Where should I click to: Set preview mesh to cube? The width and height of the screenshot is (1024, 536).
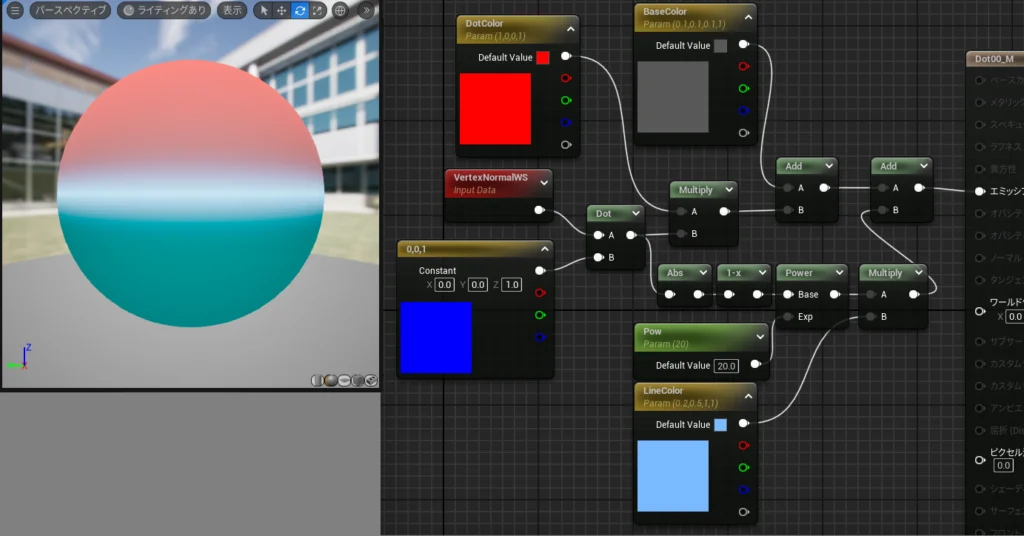(x=357, y=380)
